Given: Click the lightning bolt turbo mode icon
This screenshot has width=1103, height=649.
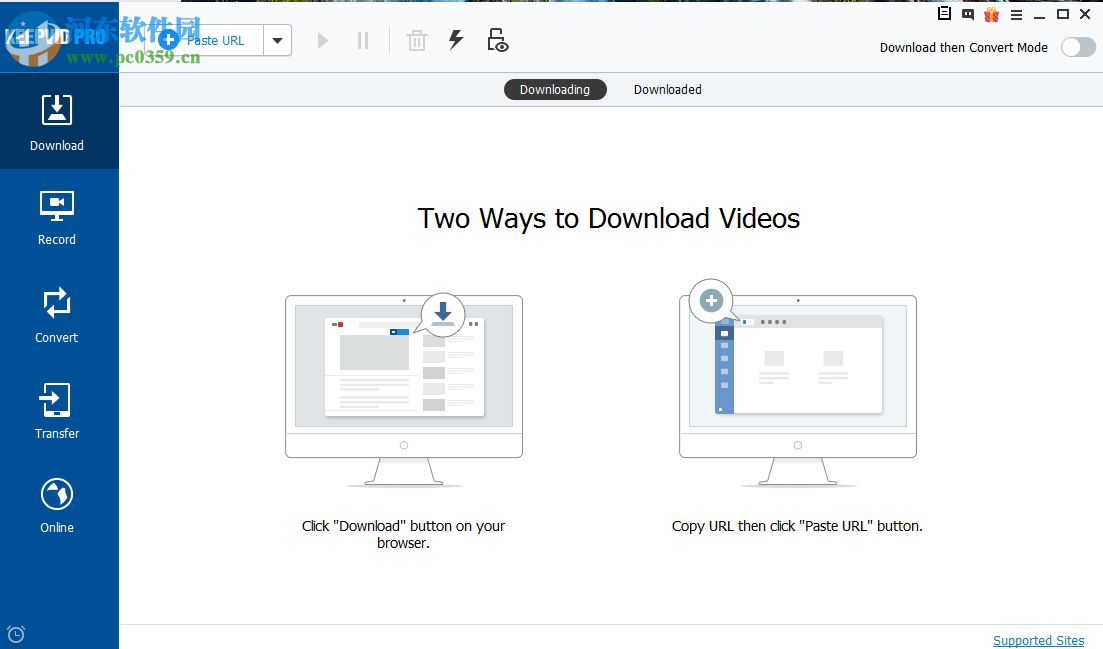Looking at the screenshot, I should pyautogui.click(x=456, y=40).
